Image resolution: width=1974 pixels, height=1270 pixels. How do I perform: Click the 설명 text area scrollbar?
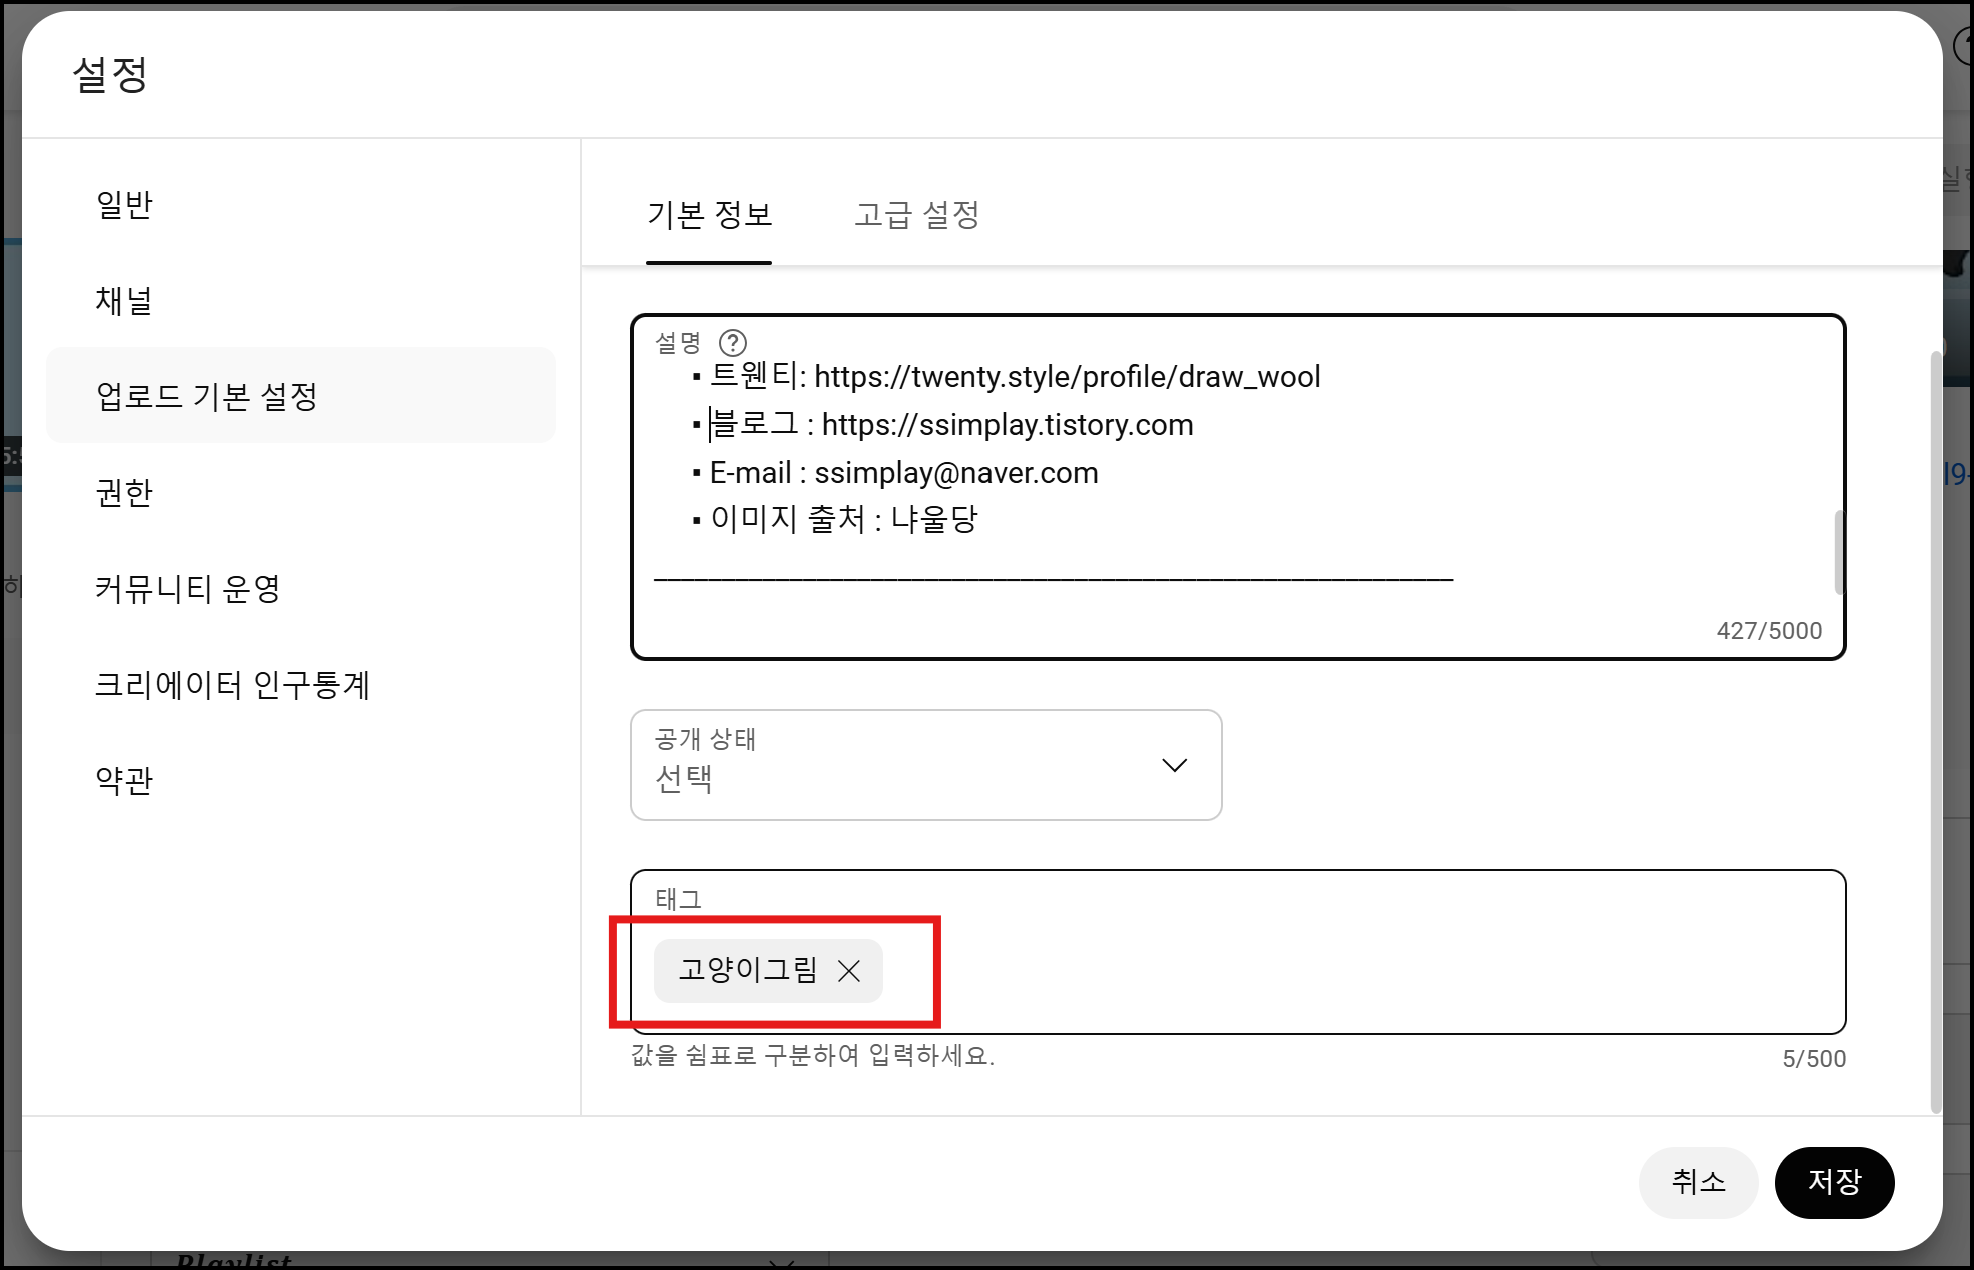[1838, 552]
